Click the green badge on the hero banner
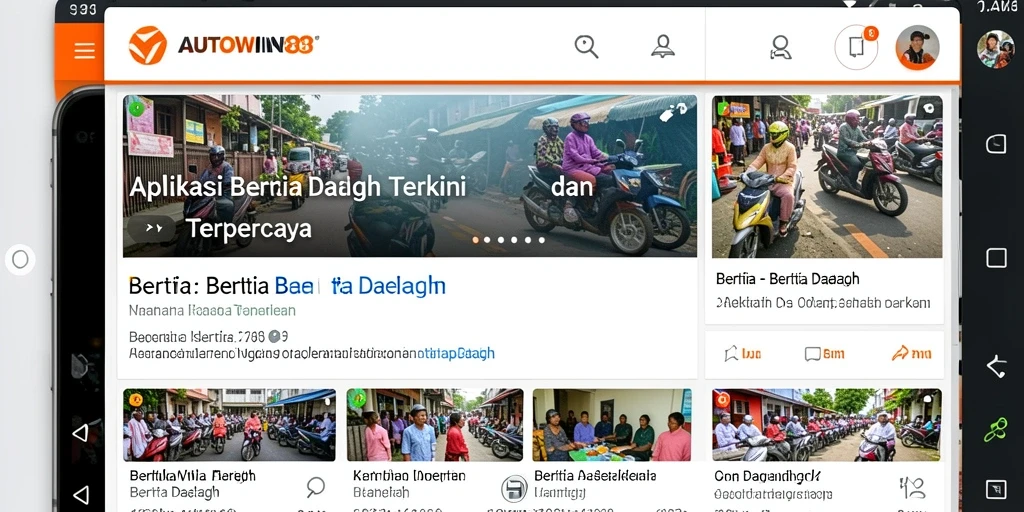 point(136,108)
